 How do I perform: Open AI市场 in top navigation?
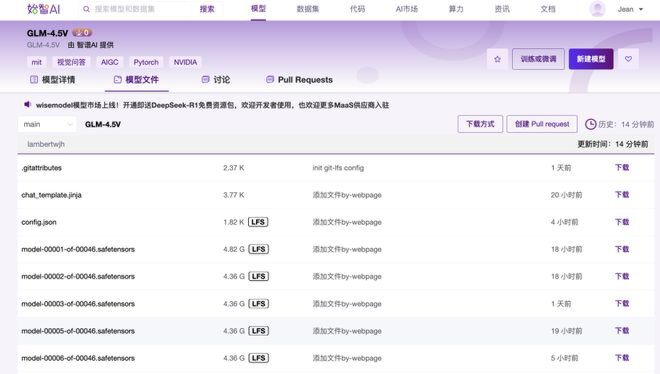coord(407,9)
